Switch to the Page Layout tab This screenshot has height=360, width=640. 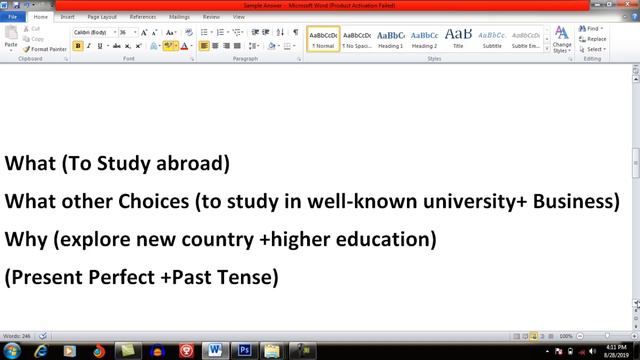click(x=102, y=17)
